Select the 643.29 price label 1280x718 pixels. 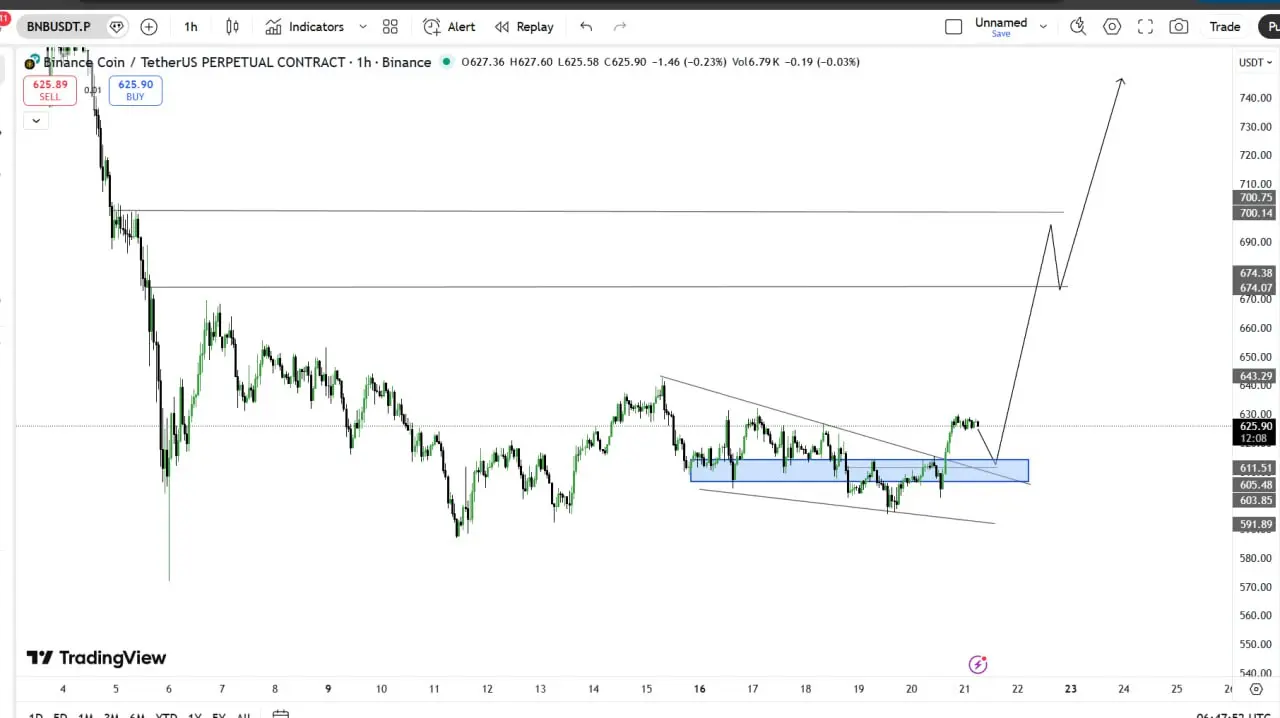1255,377
